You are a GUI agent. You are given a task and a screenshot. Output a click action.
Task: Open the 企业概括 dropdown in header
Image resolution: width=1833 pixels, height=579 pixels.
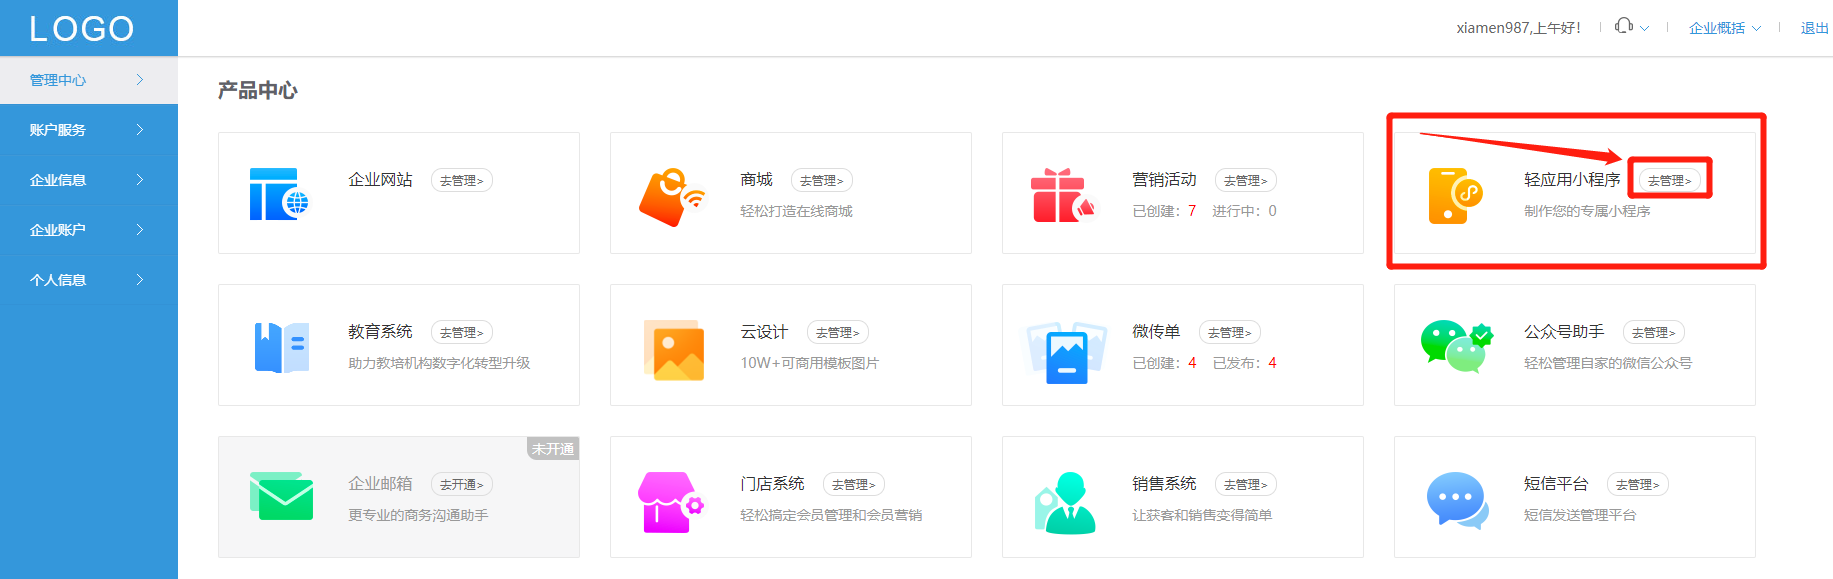tap(1725, 28)
